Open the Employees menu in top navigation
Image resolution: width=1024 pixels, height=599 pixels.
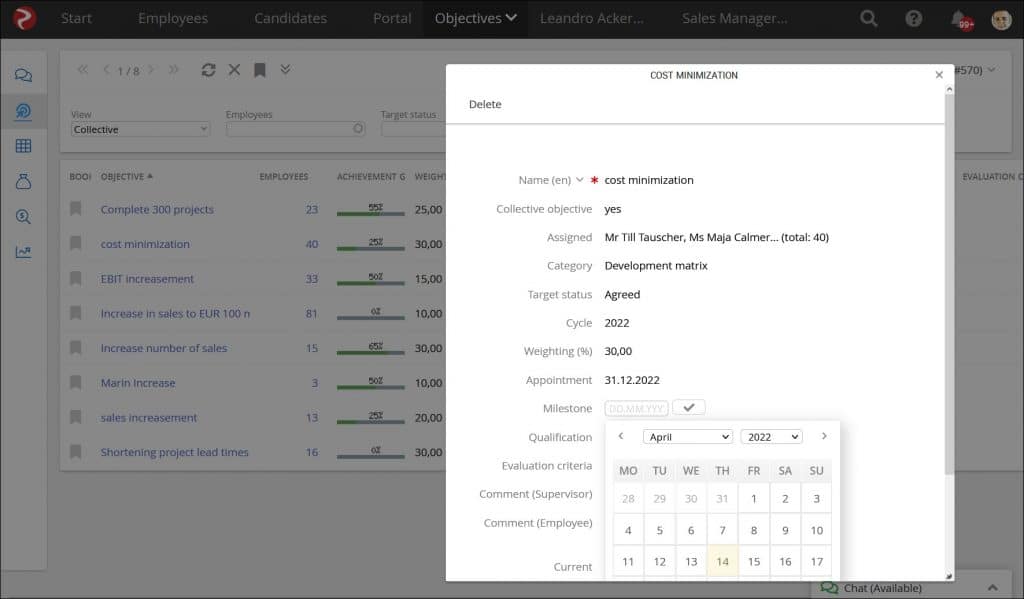coord(173,19)
